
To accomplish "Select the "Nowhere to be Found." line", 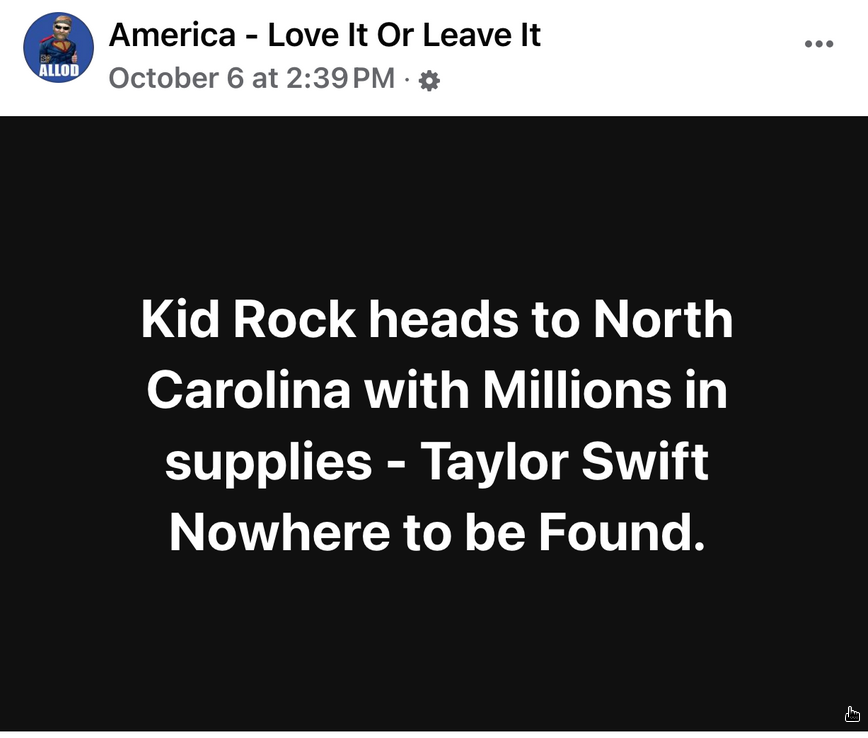I will pyautogui.click(x=437, y=533).
